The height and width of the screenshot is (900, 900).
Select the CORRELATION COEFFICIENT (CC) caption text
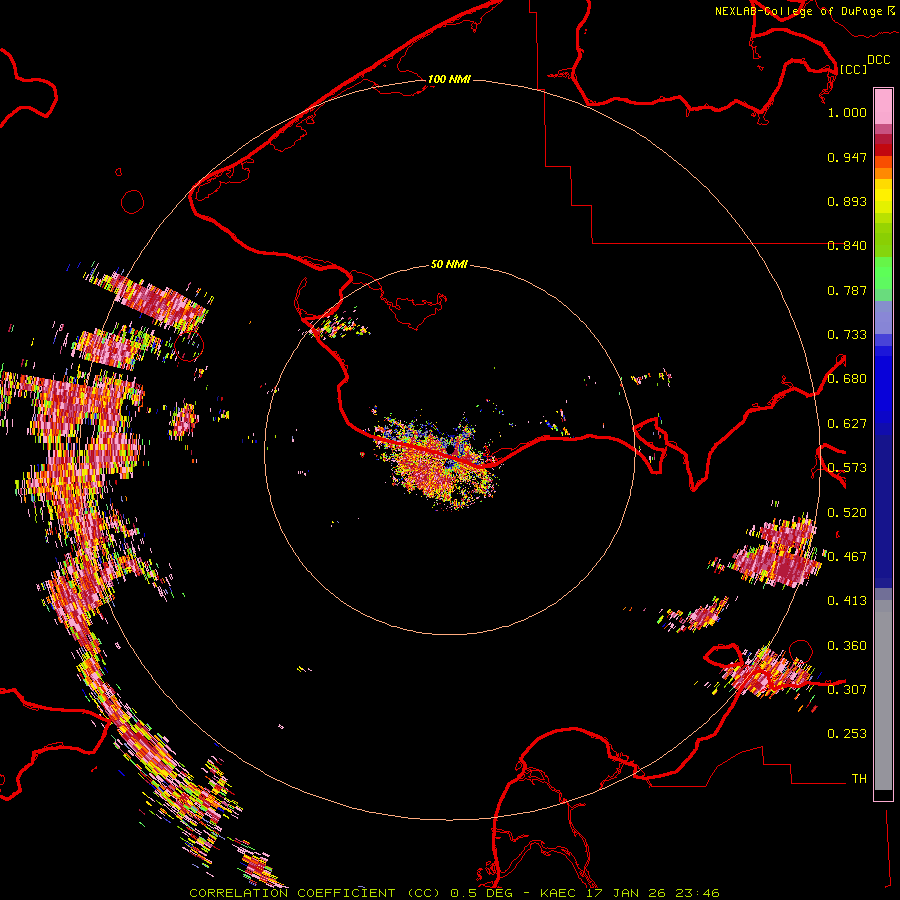pos(315,893)
